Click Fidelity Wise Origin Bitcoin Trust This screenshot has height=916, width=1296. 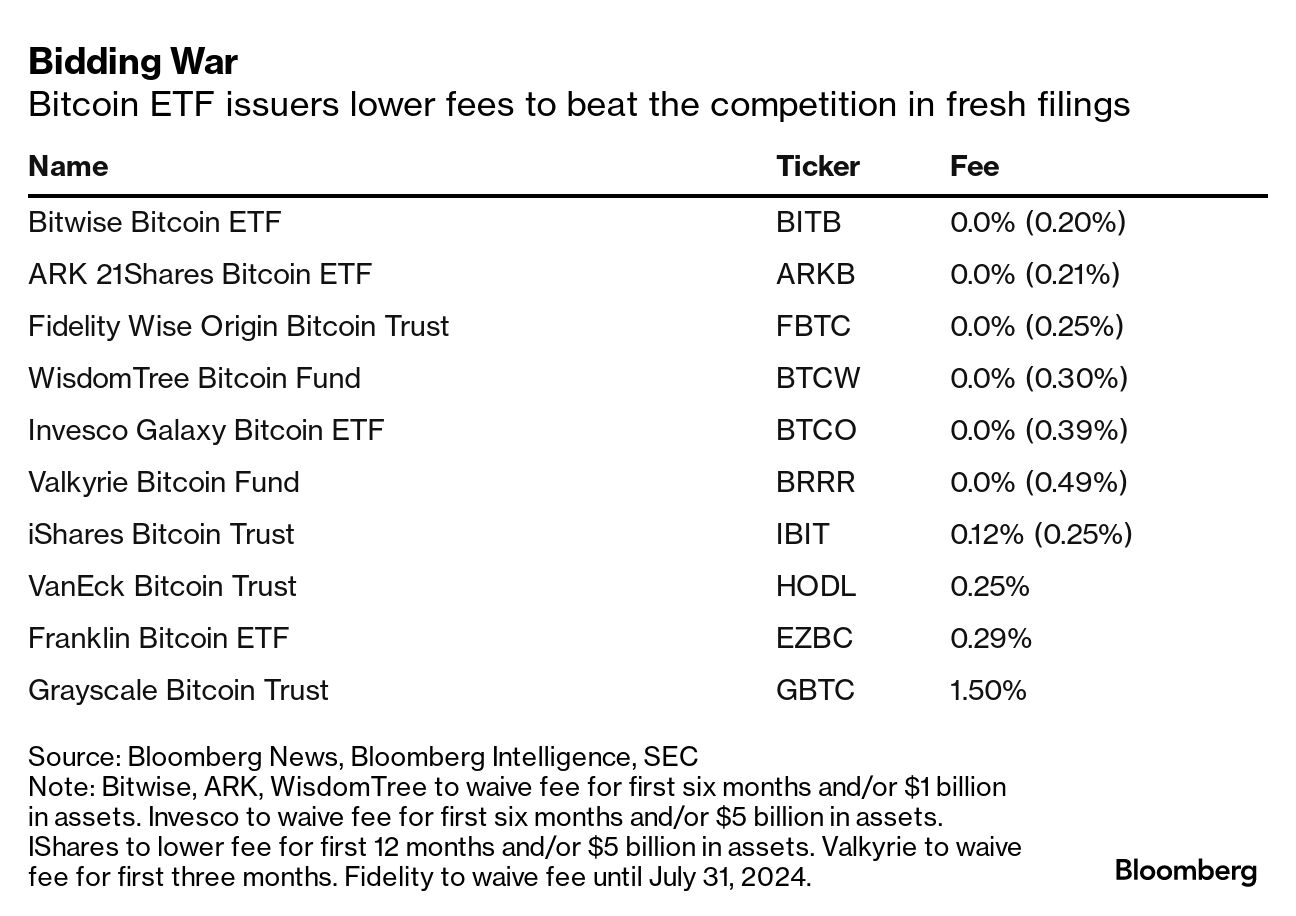click(239, 326)
